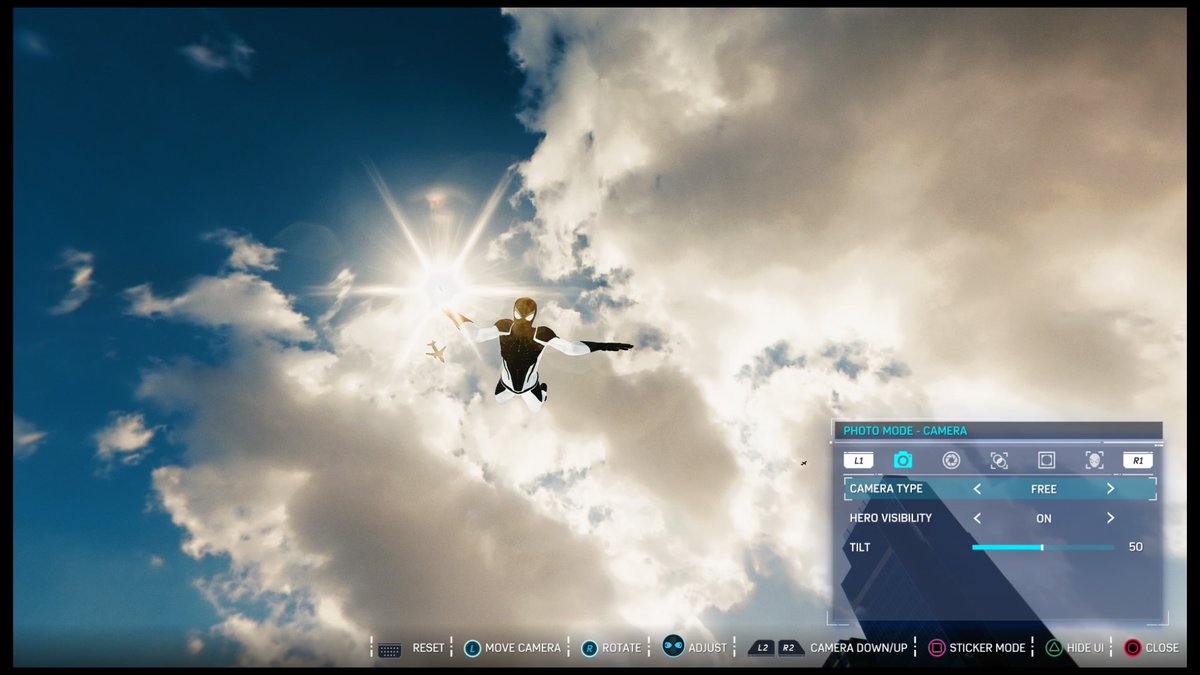Click the Reset label
1200x675 pixels.
428,648
